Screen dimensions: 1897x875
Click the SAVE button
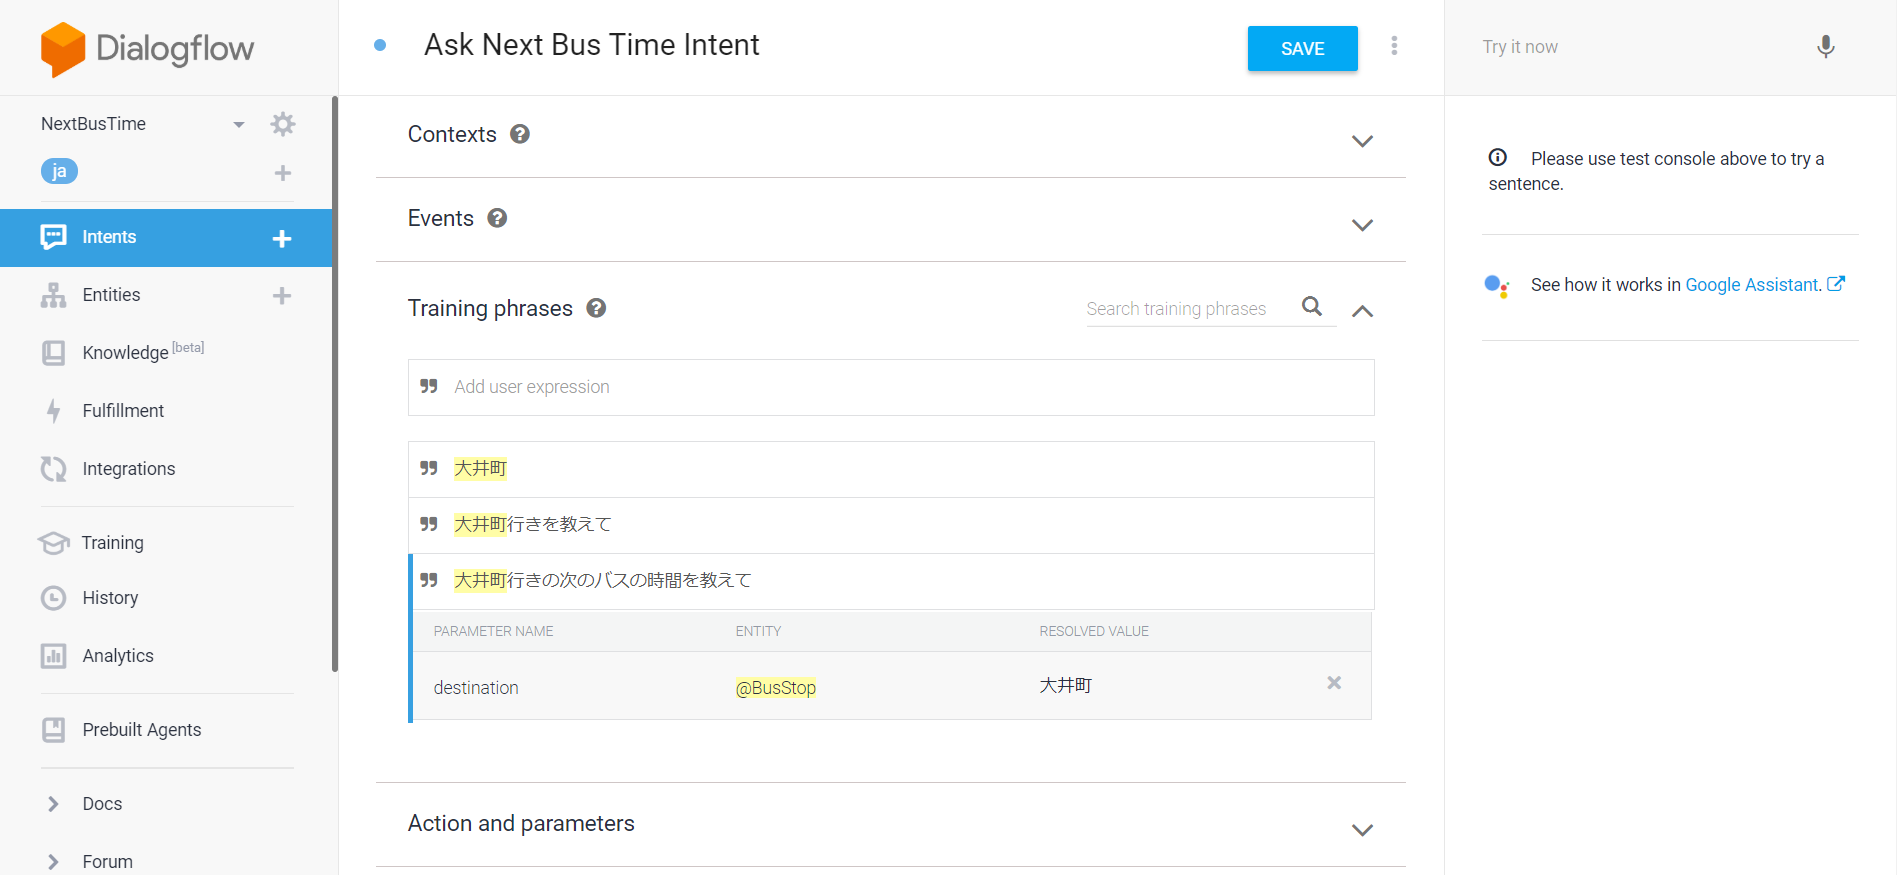click(1302, 49)
